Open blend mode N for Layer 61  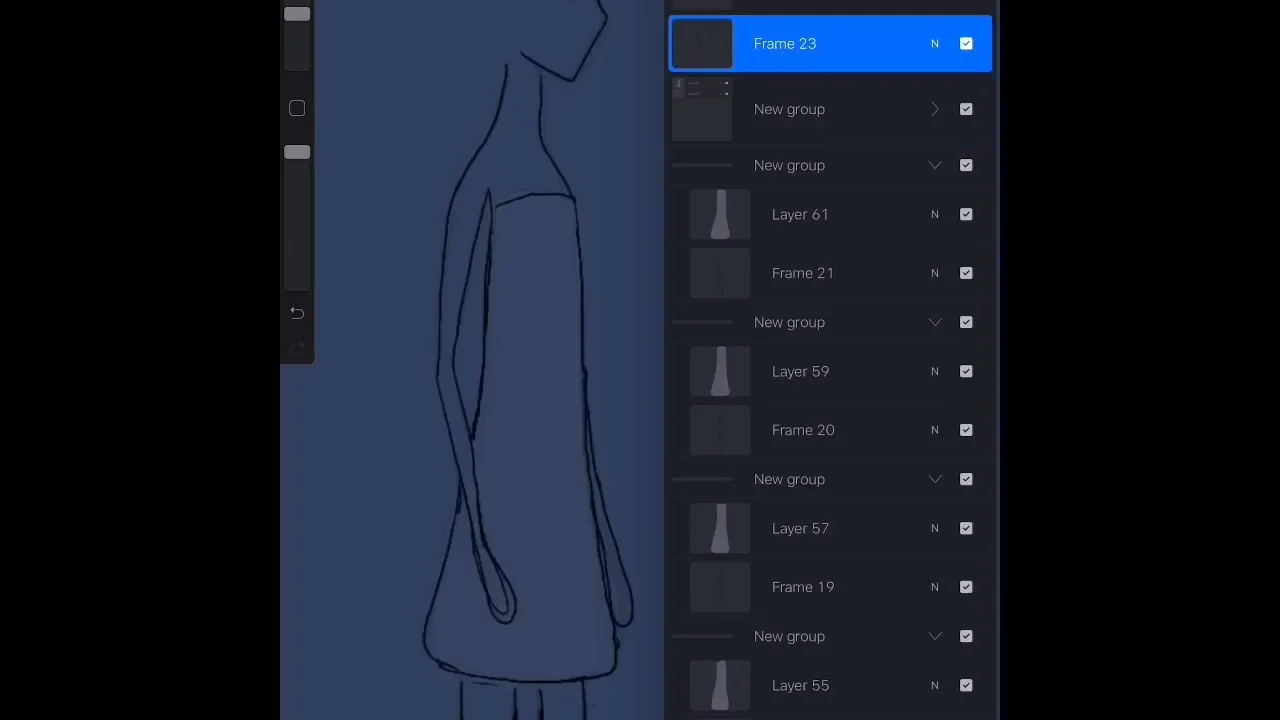(x=935, y=214)
